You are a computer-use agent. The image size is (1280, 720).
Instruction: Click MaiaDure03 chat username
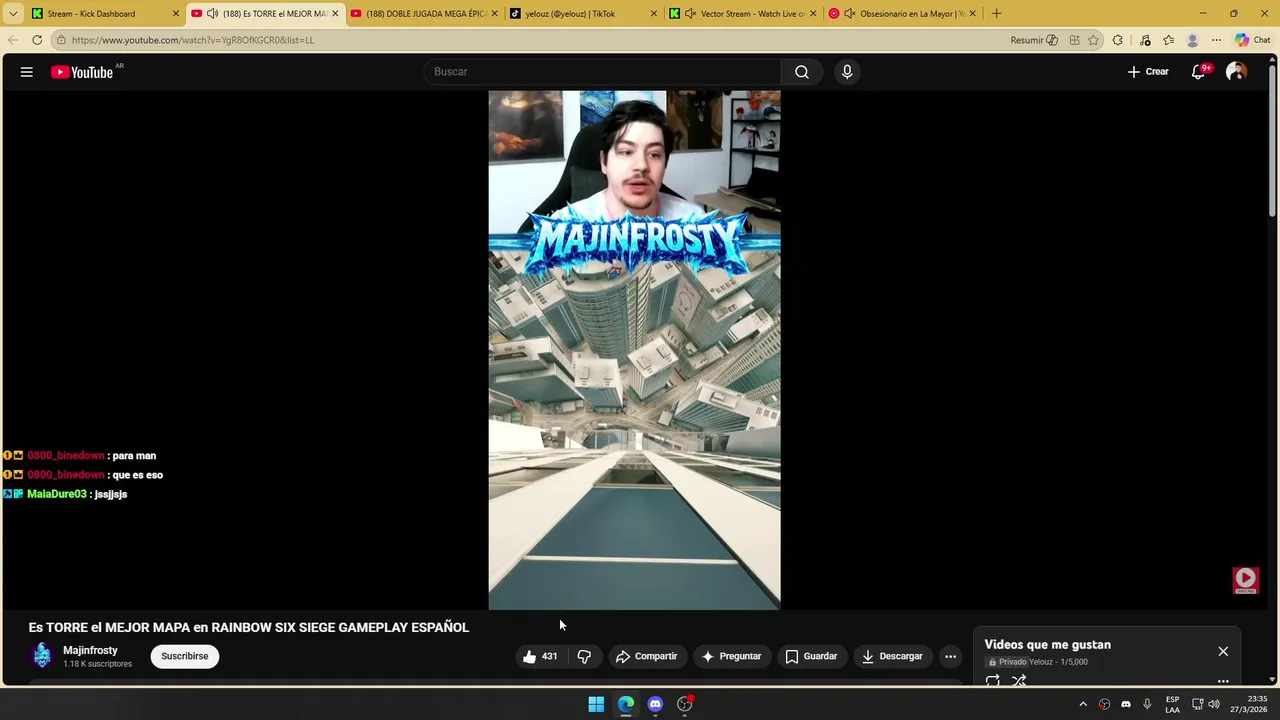coord(57,494)
